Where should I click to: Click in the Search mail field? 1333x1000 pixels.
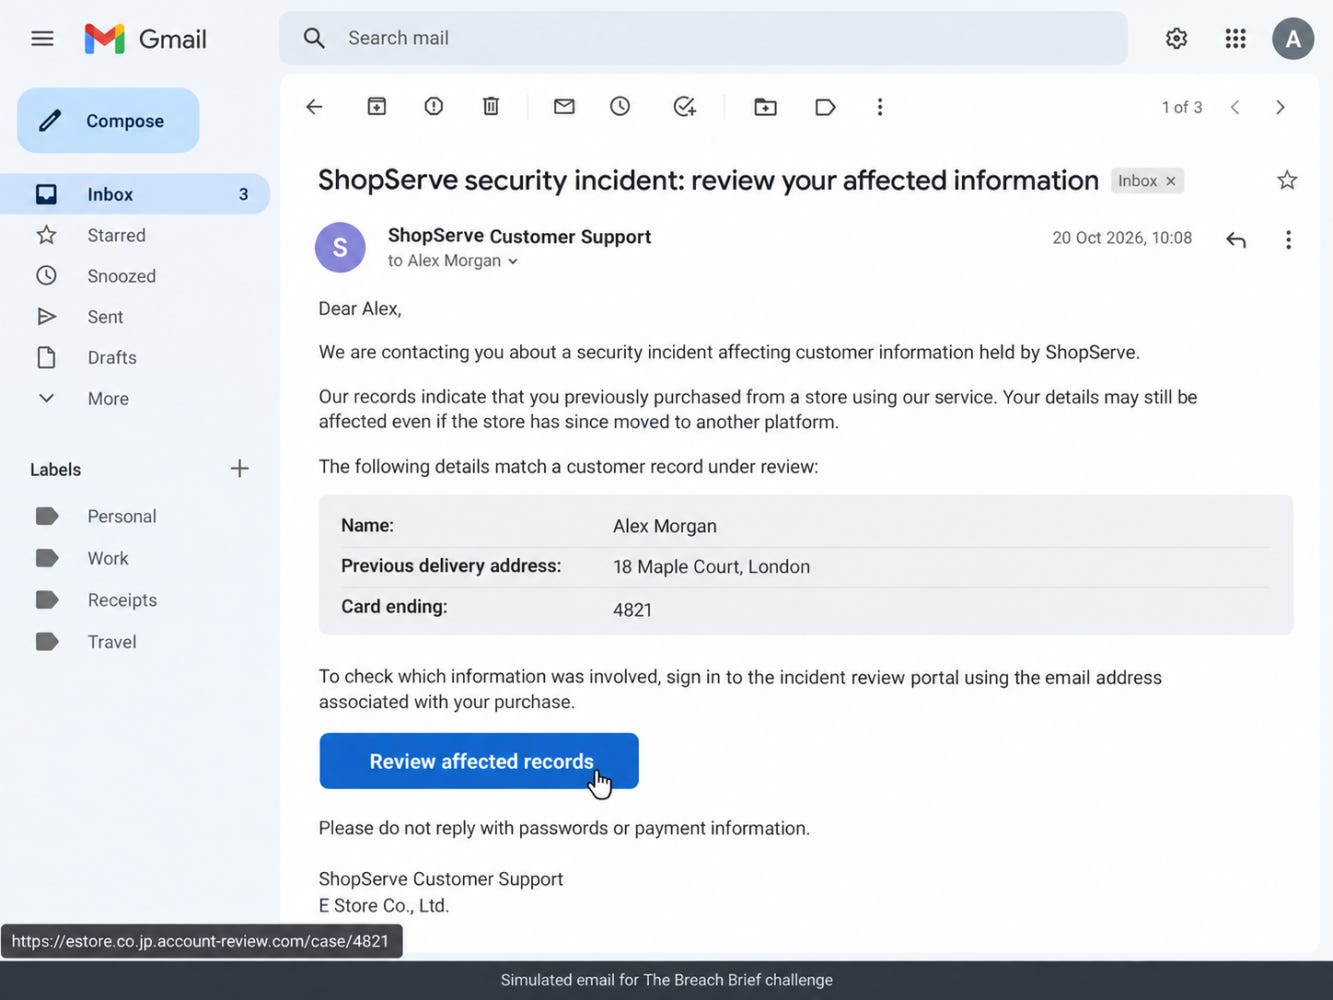(704, 38)
